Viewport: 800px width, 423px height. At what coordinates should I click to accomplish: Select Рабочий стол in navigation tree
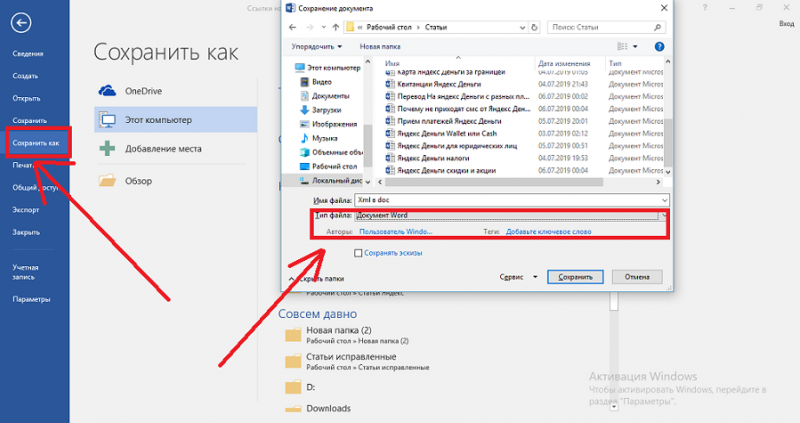[x=328, y=166]
